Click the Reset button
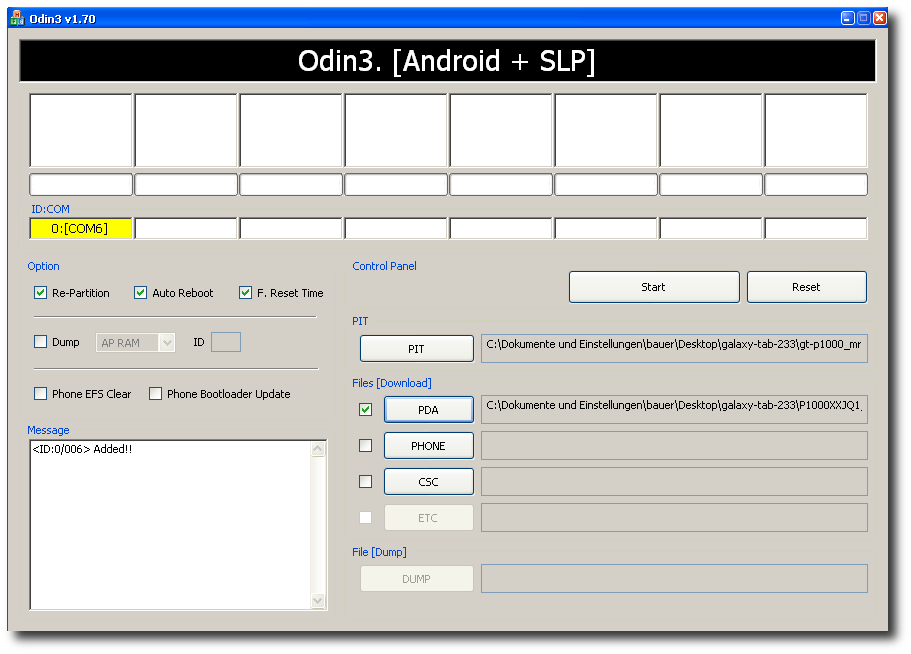Viewport: 911px width, 654px height. click(806, 287)
